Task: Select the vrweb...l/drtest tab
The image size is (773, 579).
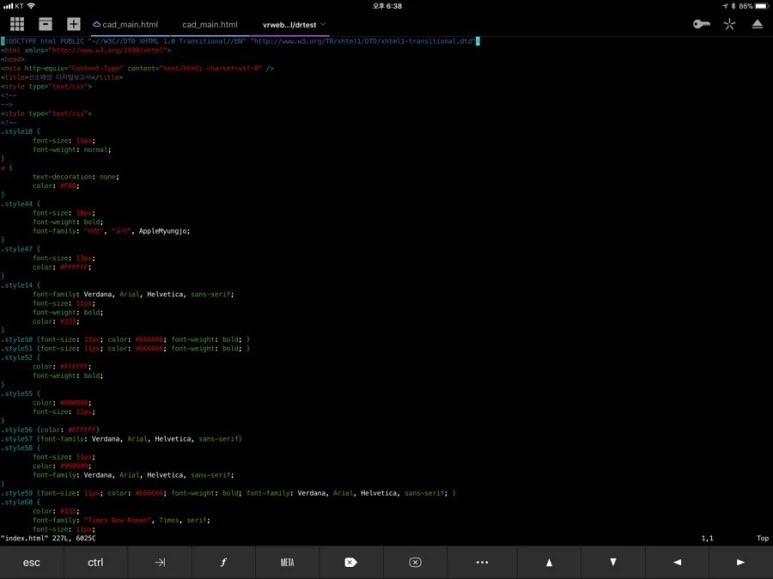Action: [x=289, y=25]
